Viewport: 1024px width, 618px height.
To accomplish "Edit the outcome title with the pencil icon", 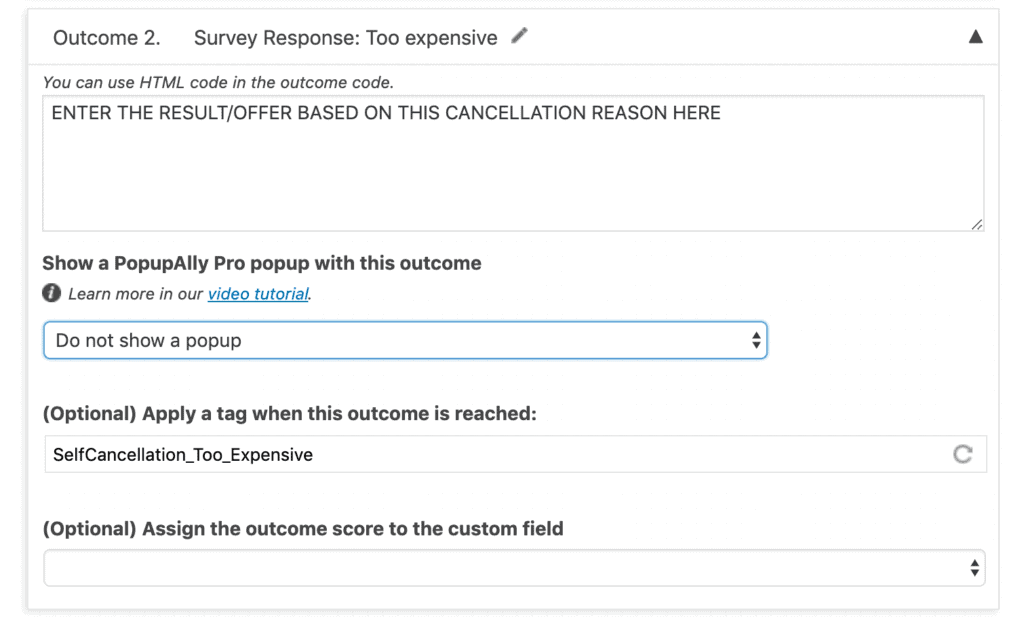I will tap(519, 36).
